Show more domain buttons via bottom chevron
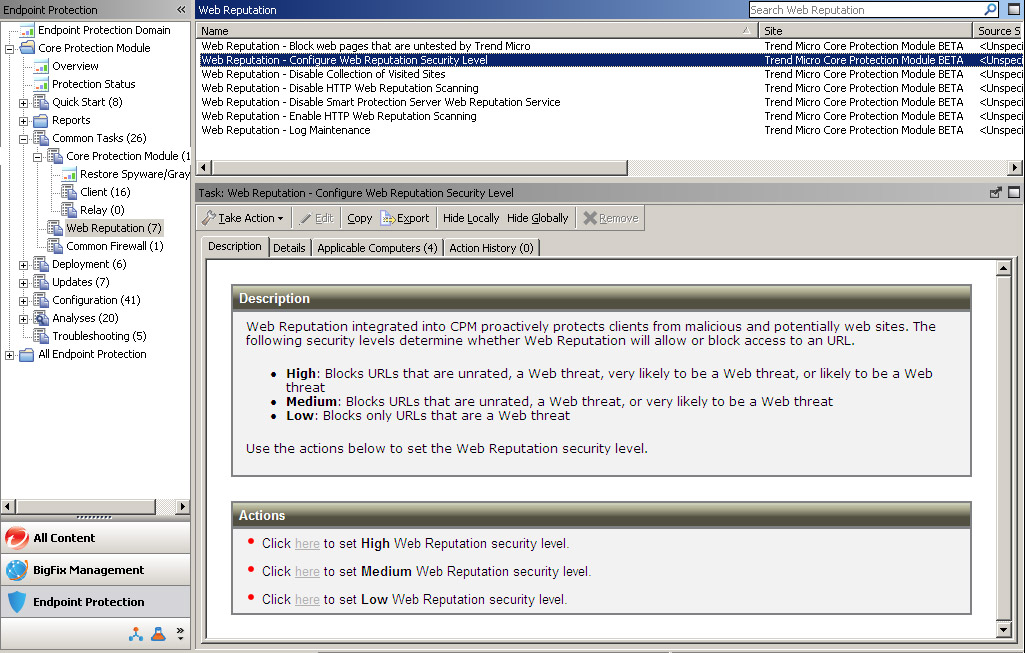 (180, 633)
